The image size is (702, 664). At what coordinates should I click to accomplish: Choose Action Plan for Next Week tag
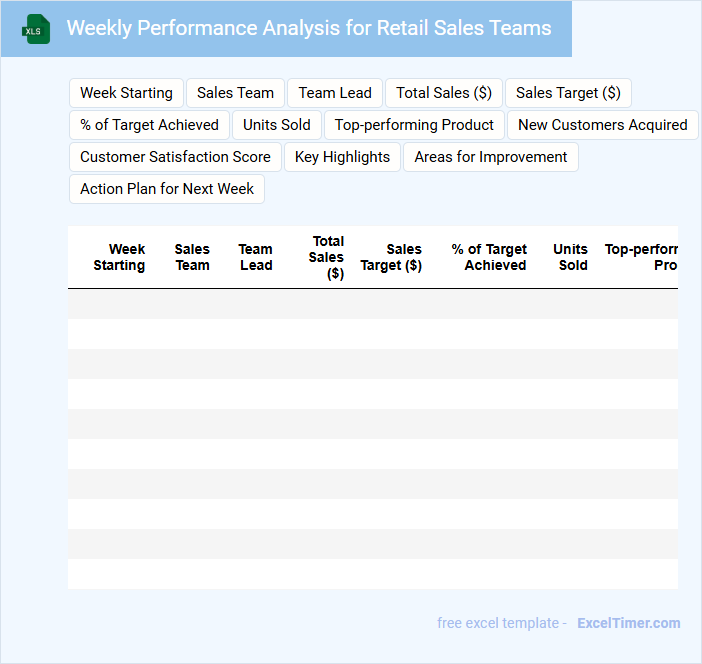[167, 189]
